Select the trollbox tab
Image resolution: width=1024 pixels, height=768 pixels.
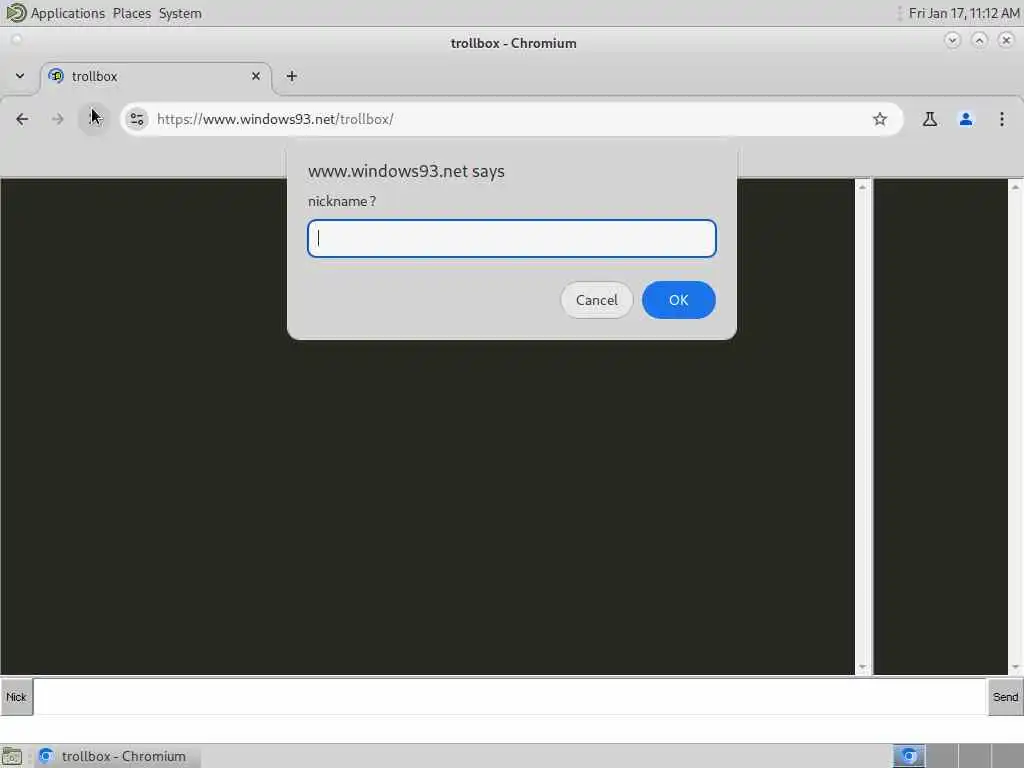(156, 76)
